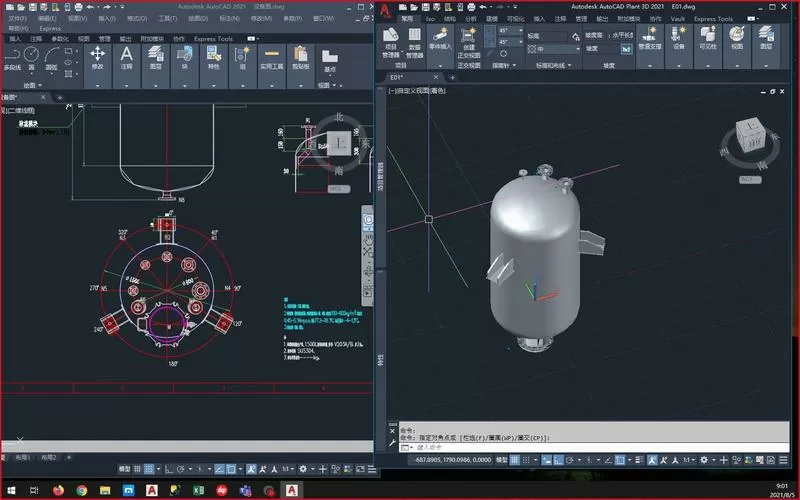Select the Polyline (多段线) tool in AutoCAD
The image size is (800, 500).
[x=12, y=59]
